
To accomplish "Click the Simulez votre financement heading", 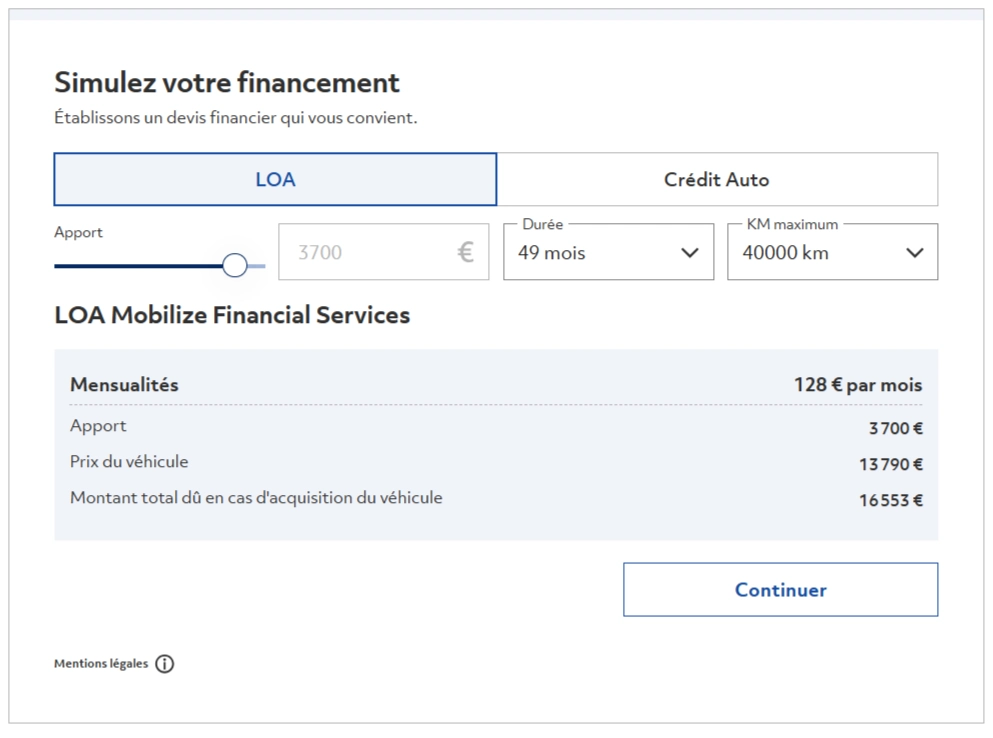I will (227, 82).
